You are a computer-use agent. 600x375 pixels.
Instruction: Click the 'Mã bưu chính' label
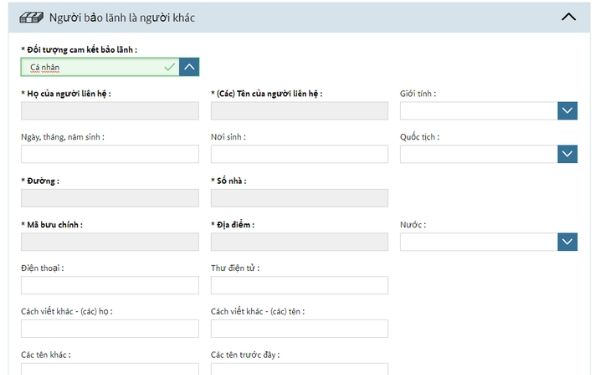click(52, 225)
